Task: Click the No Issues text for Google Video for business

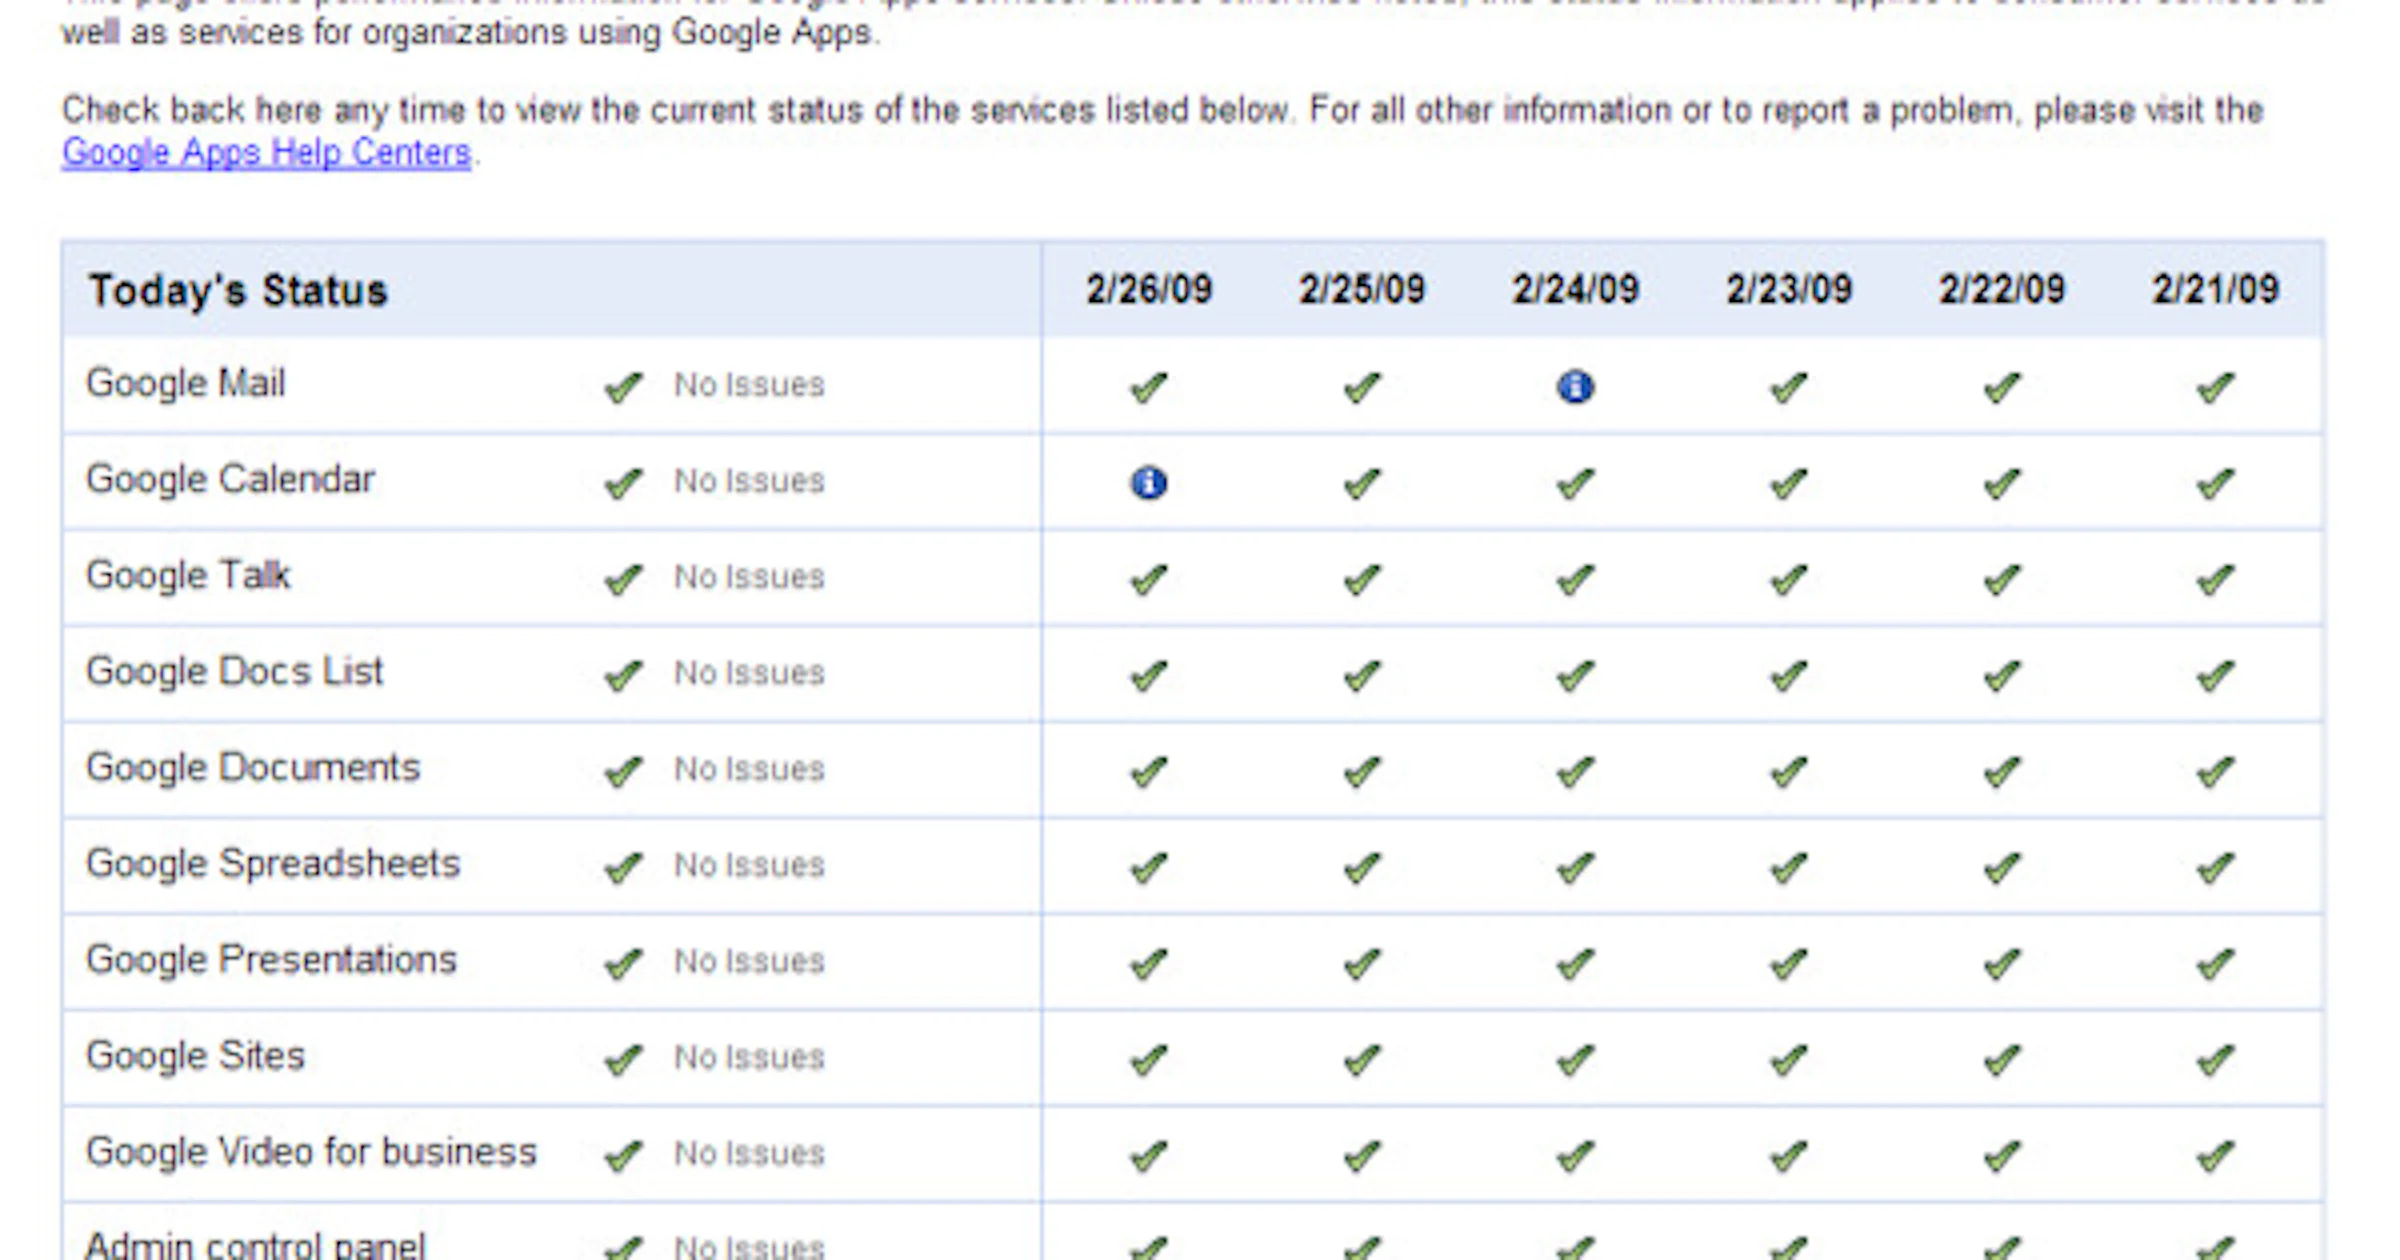Action: point(749,1153)
